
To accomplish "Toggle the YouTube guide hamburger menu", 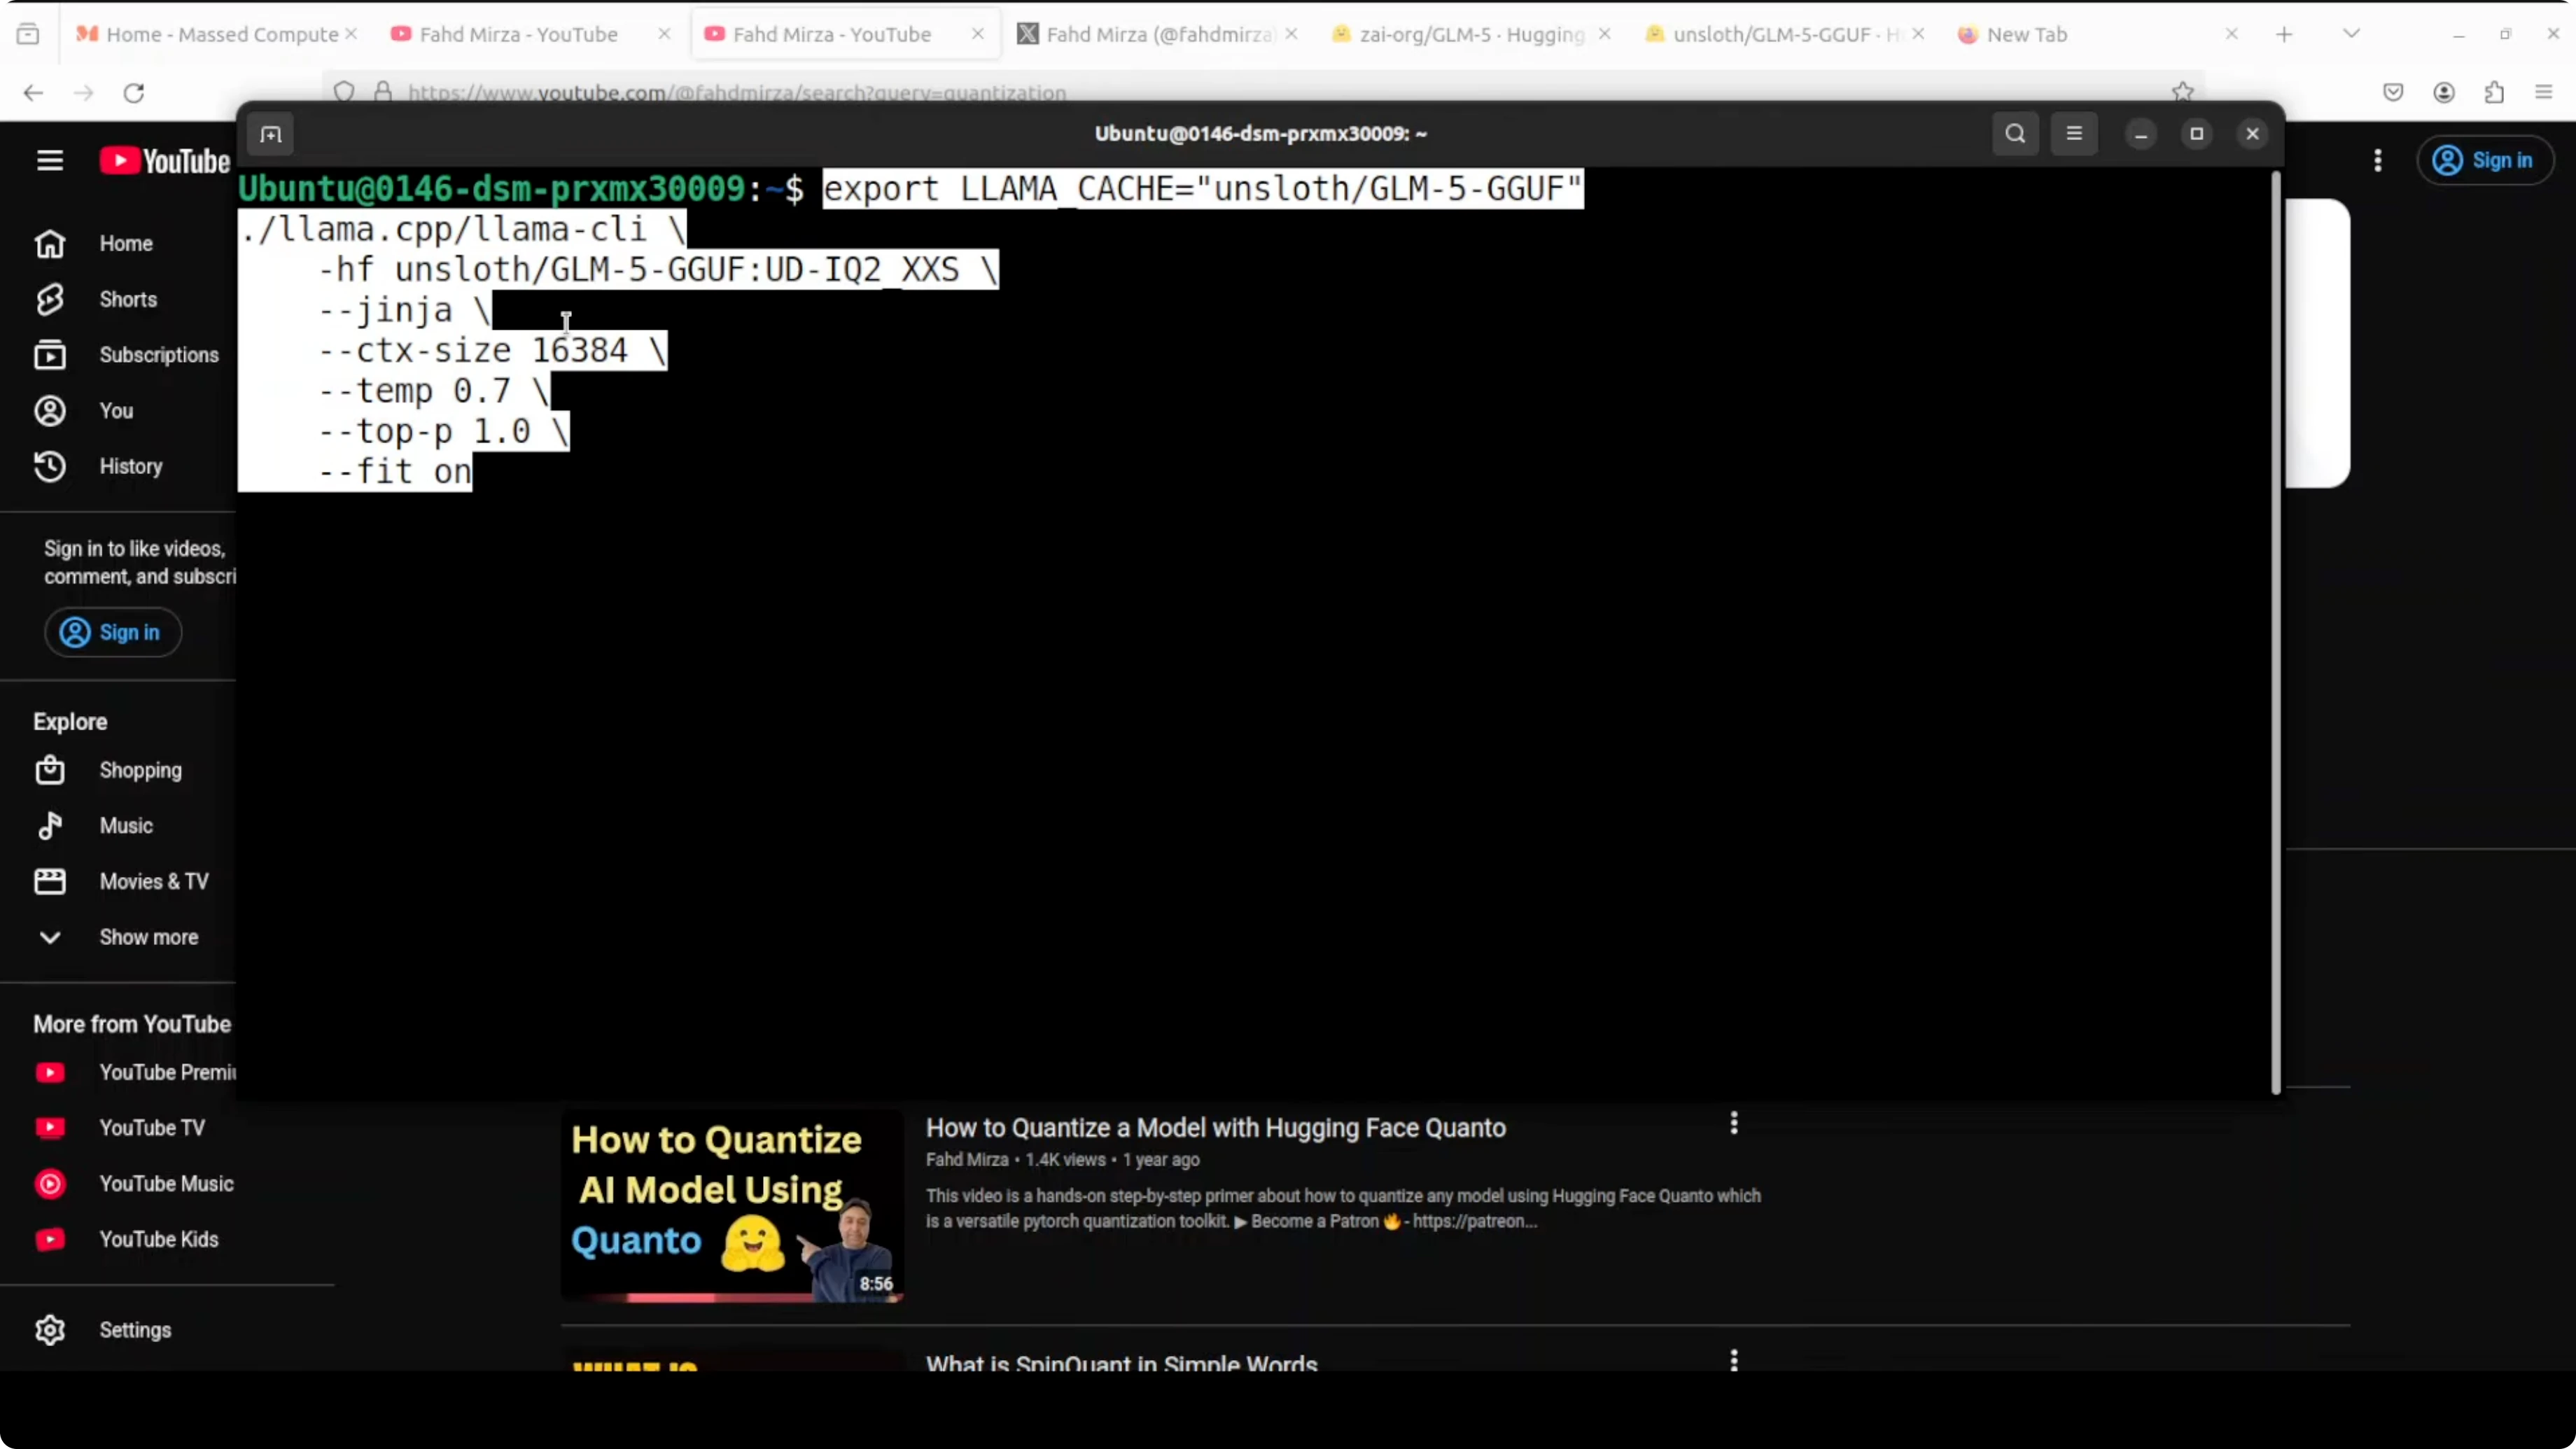I will [50, 161].
